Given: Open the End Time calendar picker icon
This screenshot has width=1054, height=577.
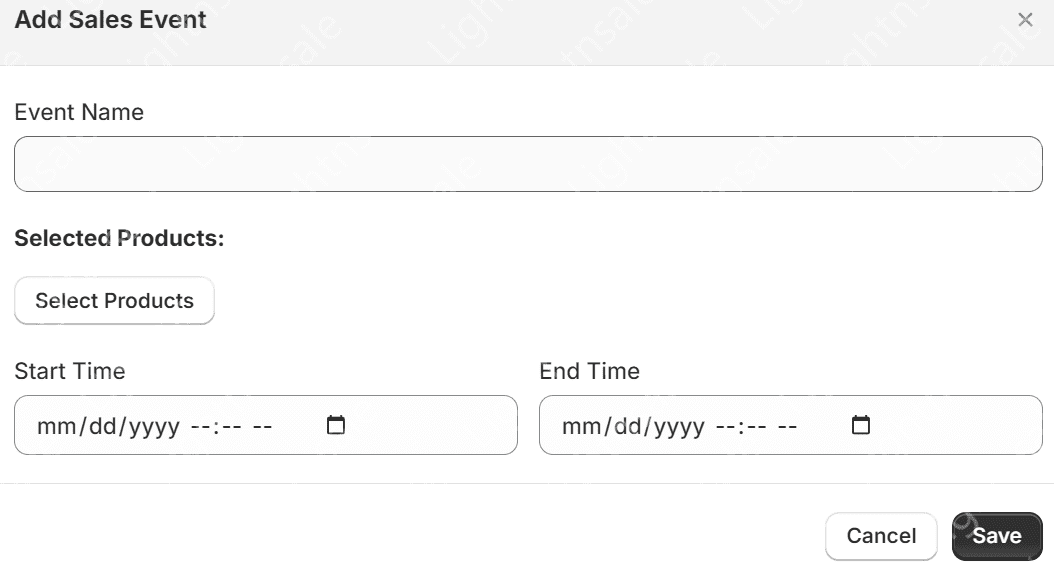Looking at the screenshot, I should click(860, 425).
